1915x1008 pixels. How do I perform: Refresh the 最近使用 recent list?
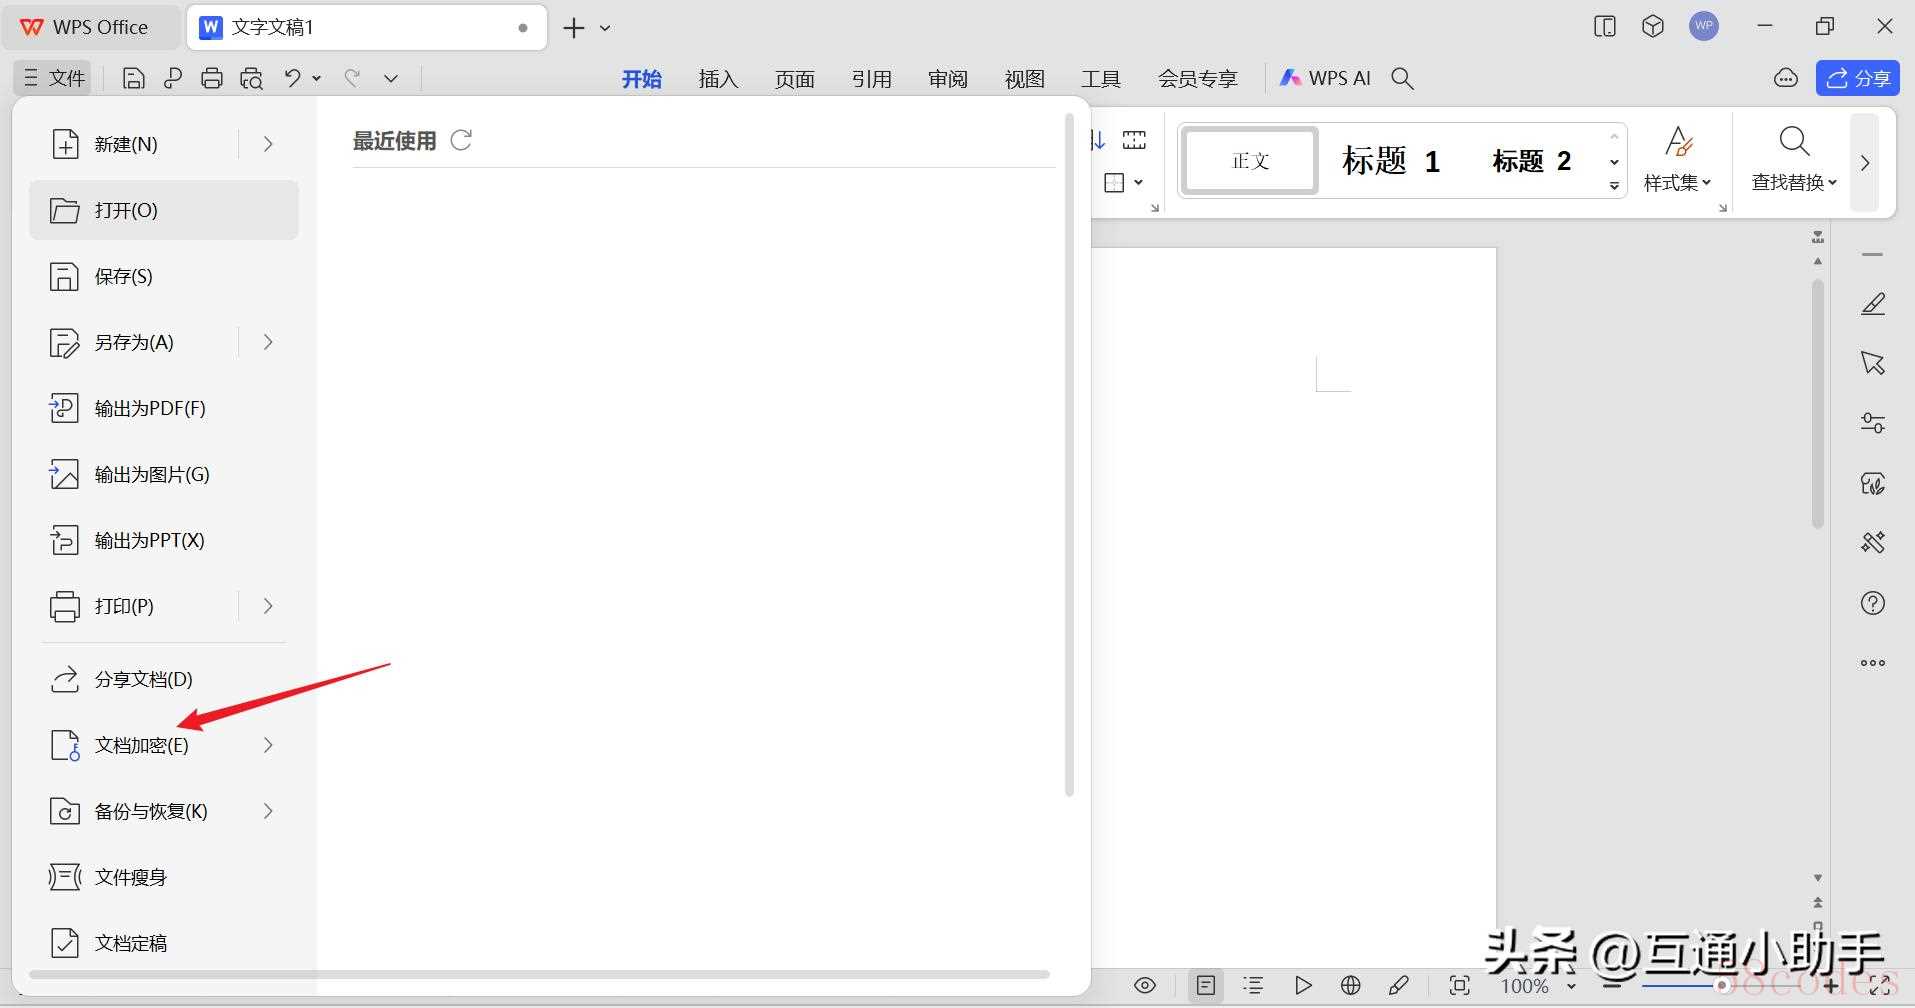point(461,141)
